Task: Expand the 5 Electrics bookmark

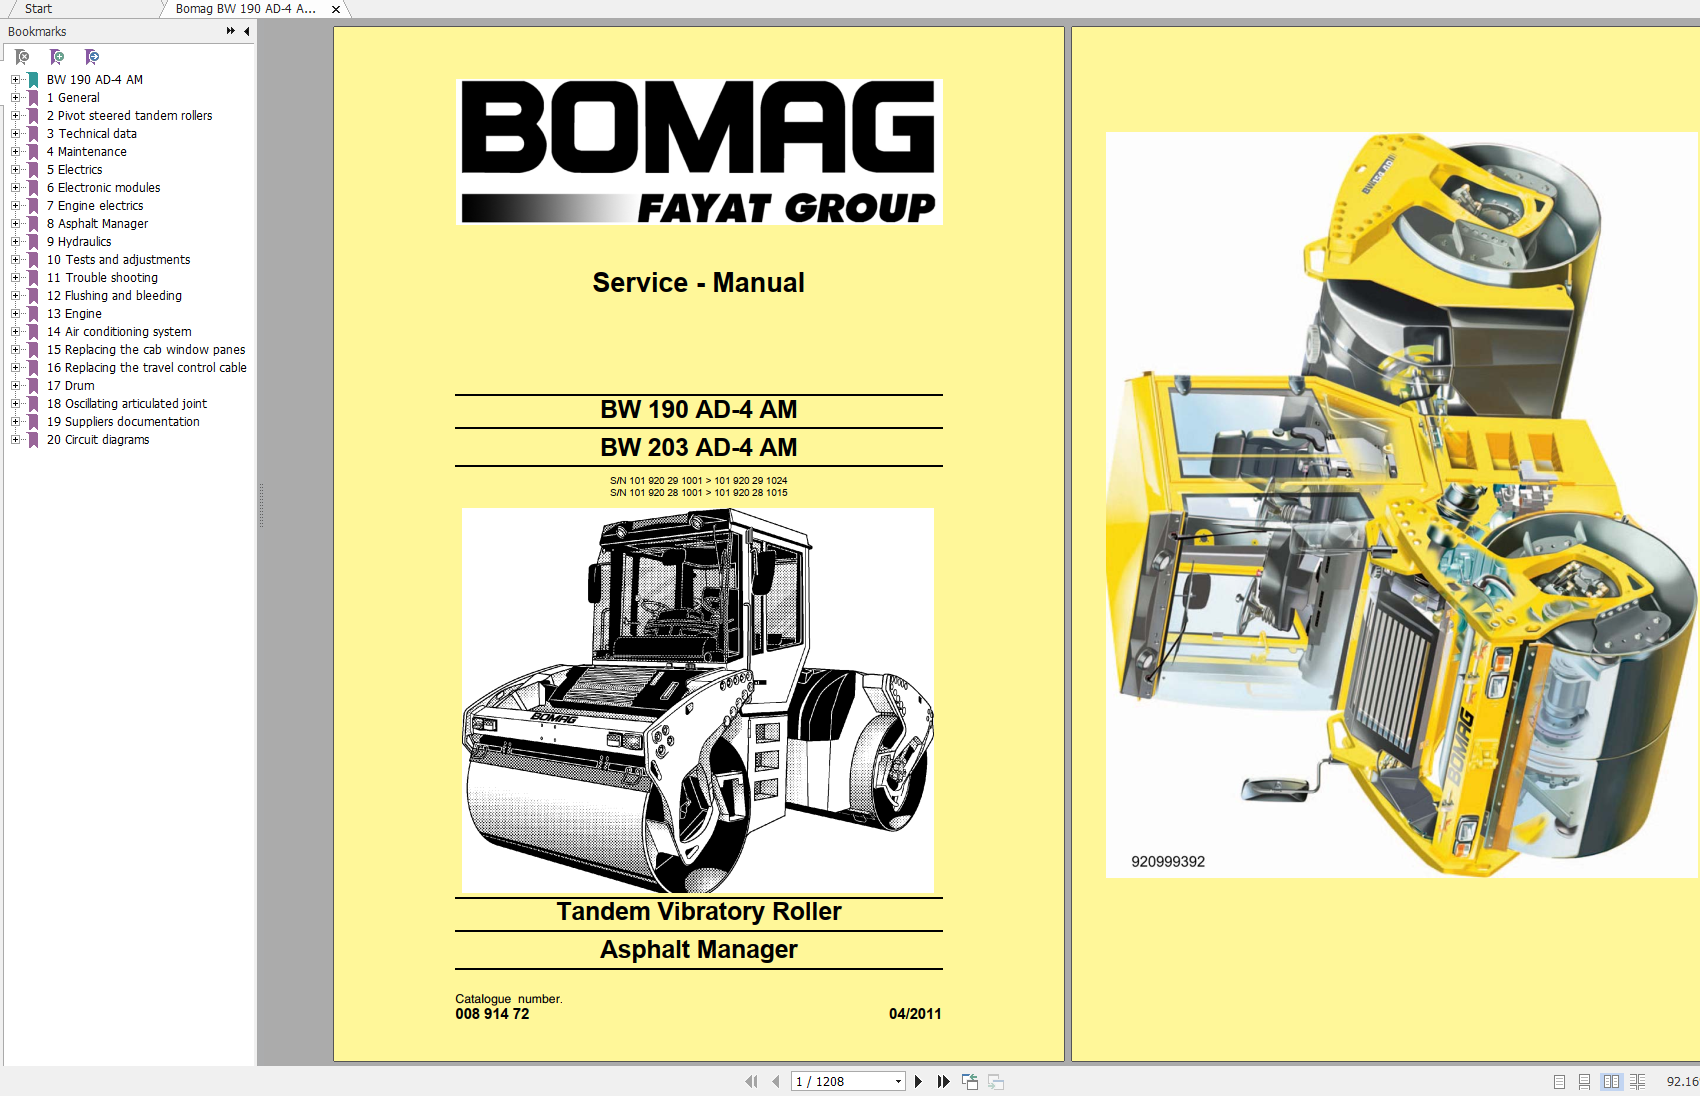Action: point(15,170)
